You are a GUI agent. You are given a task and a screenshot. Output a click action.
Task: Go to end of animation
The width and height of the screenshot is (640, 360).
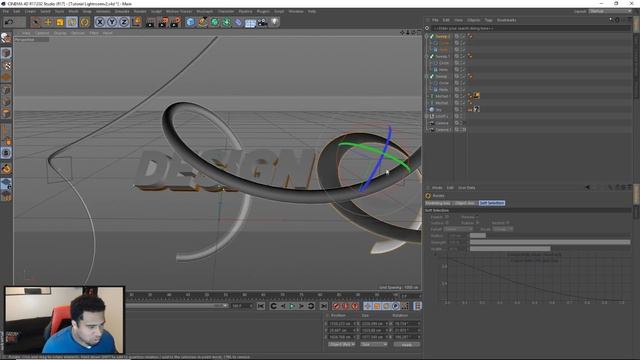(x=323, y=306)
